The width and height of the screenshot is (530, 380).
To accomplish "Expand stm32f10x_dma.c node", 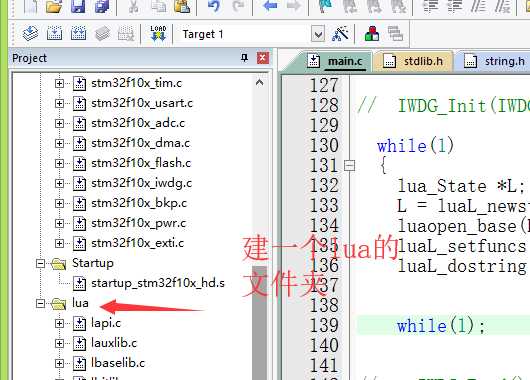I will pos(59,143).
